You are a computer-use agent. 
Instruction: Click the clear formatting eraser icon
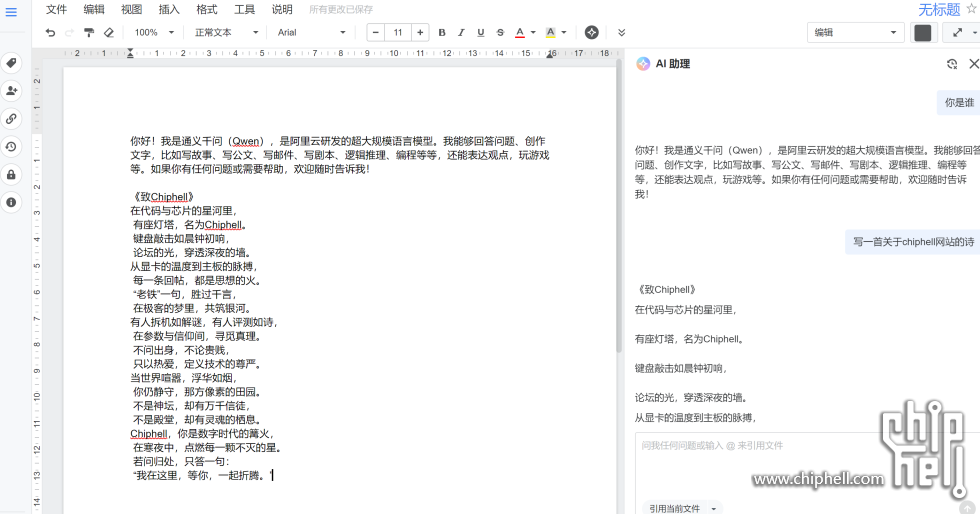pyautogui.click(x=109, y=33)
